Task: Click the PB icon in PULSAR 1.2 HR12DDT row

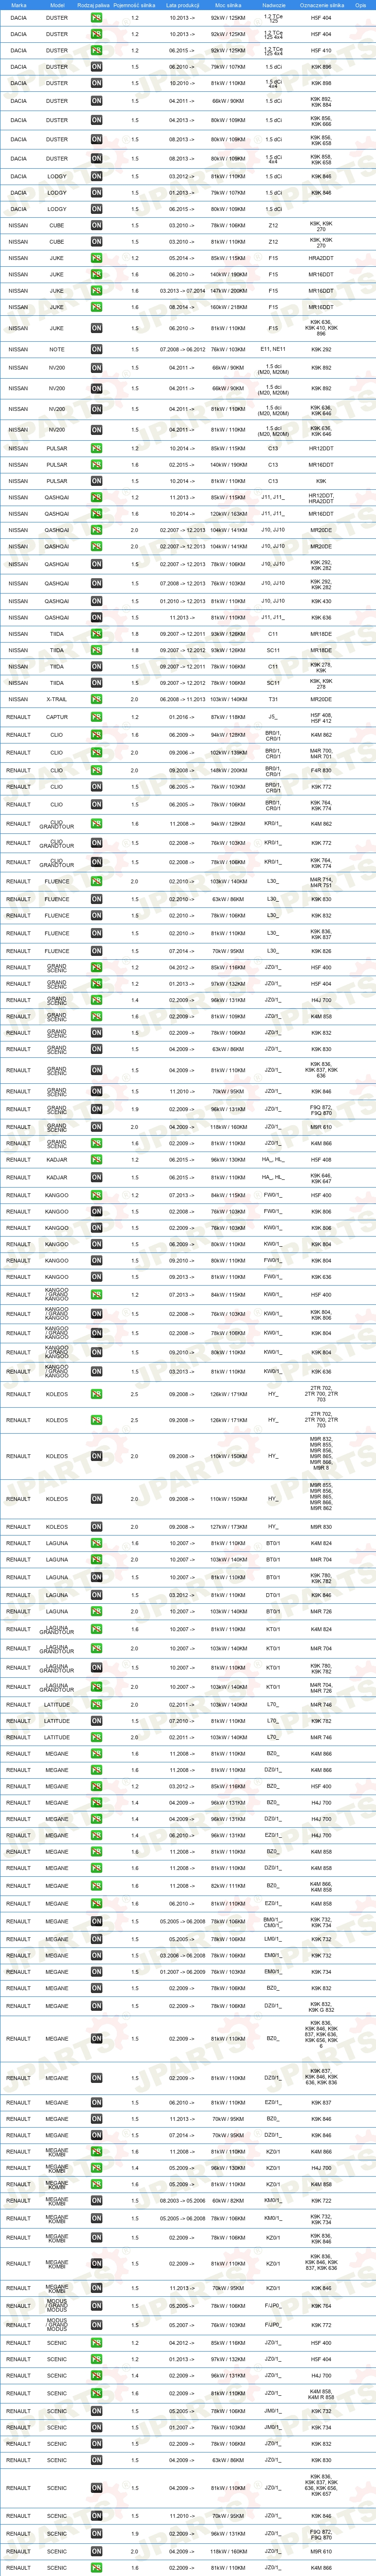Action: pos(96,449)
